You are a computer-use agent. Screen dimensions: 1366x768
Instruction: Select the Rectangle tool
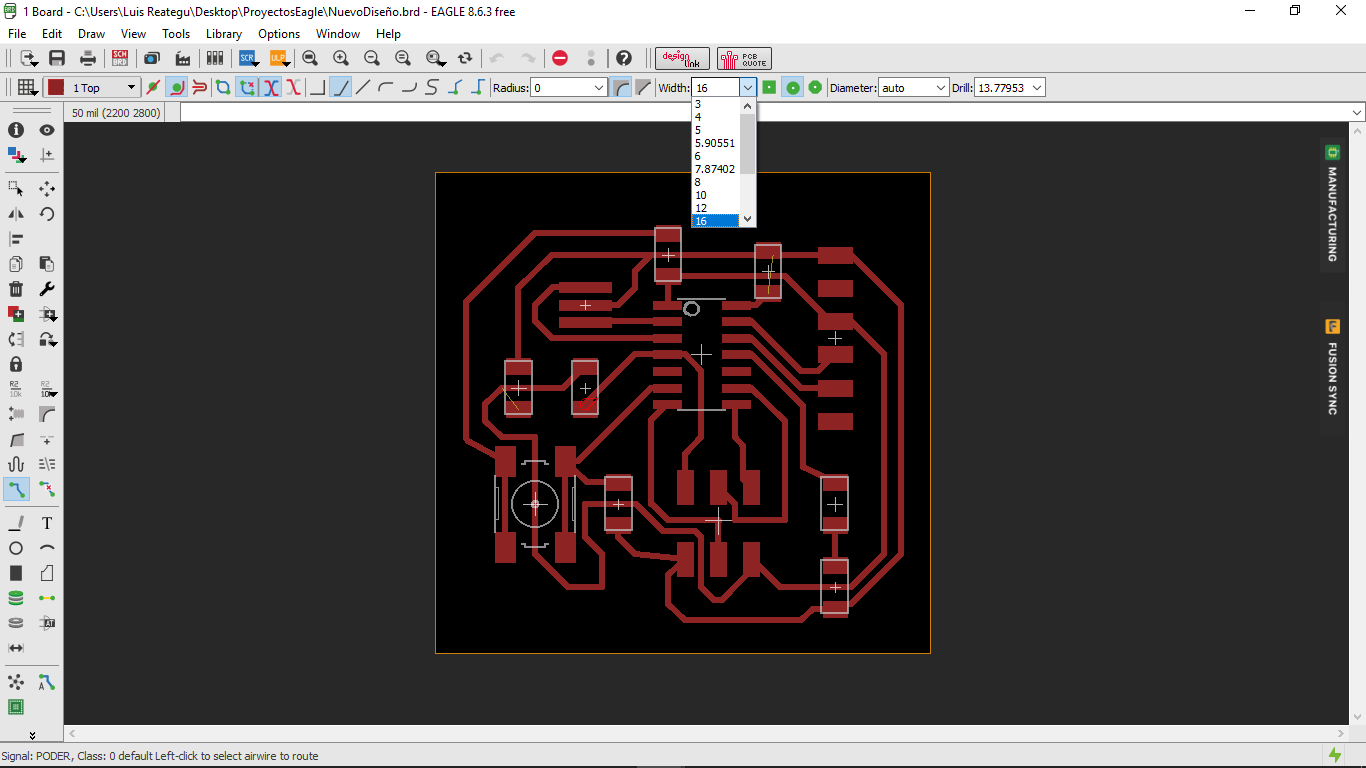16,573
